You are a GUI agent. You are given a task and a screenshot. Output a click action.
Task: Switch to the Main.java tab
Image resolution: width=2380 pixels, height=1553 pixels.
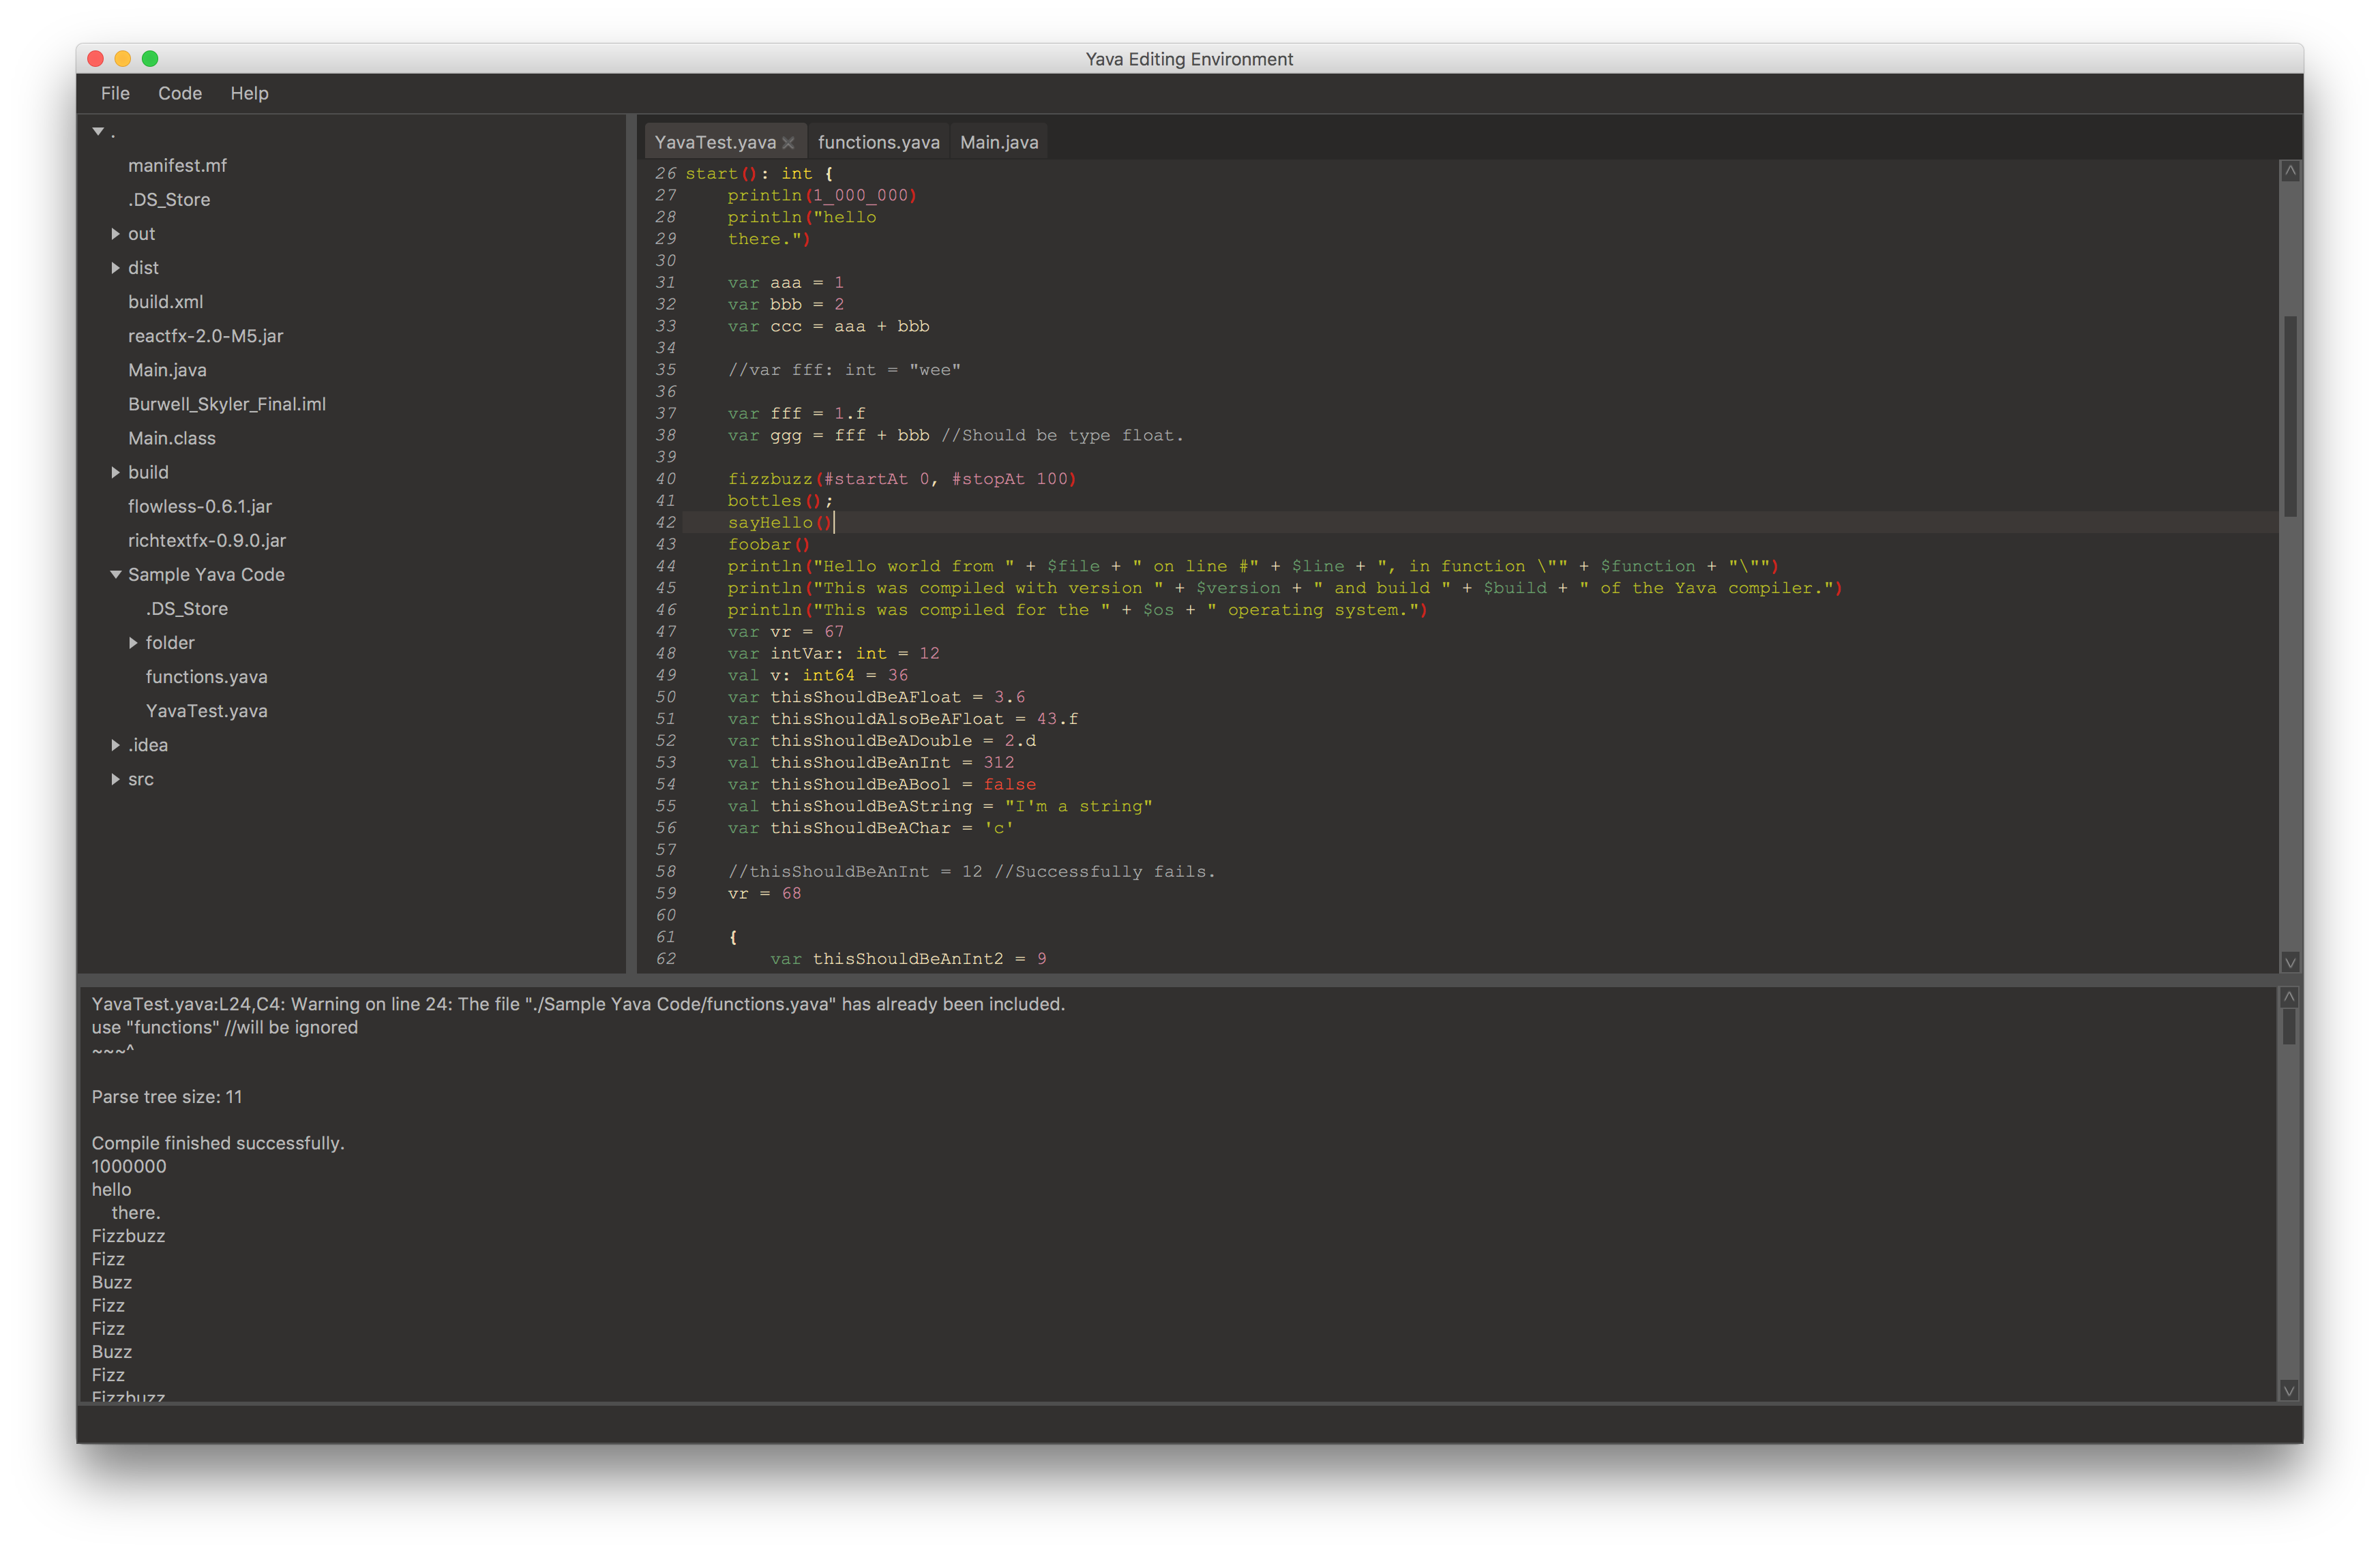point(999,142)
